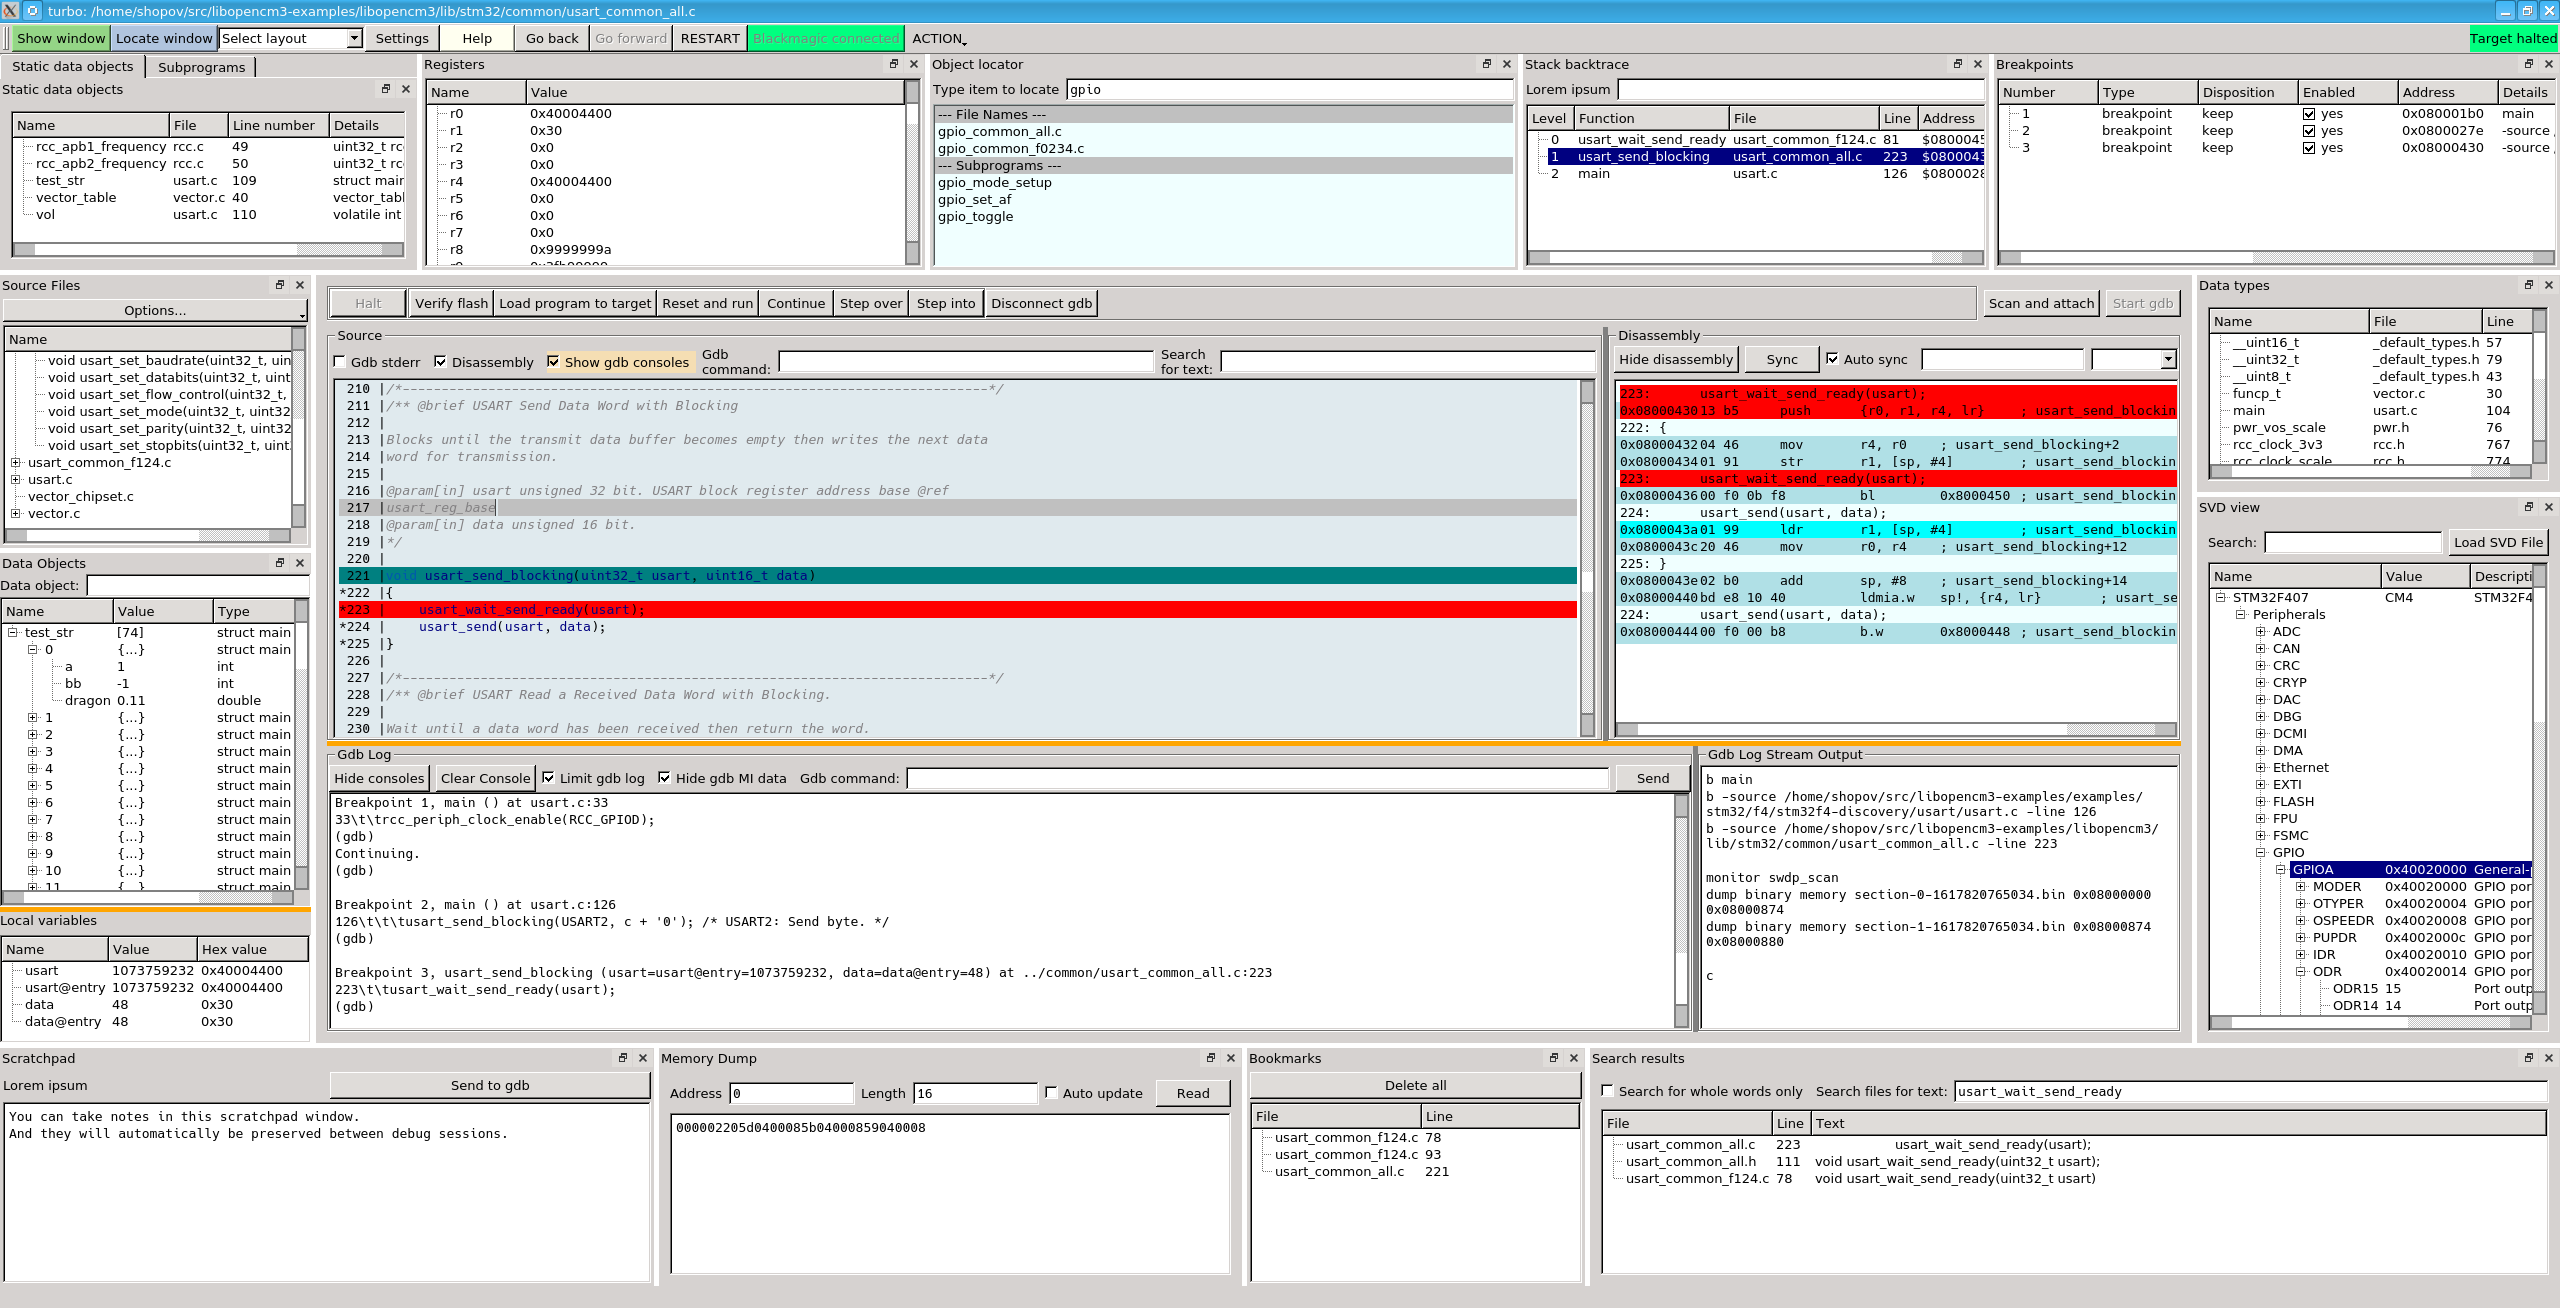Float the Scratchpad panel
Image resolution: width=2560 pixels, height=1308 pixels.
(623, 1058)
